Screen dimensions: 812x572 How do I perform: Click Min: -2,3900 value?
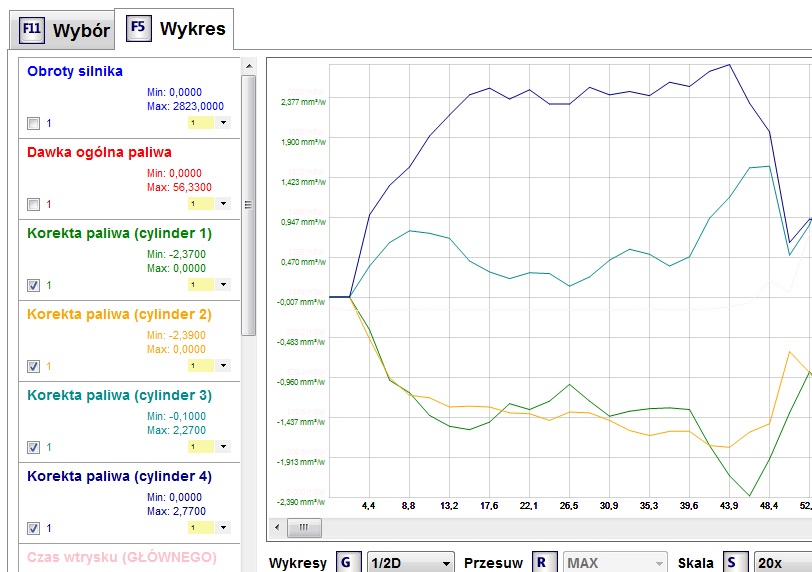[177, 335]
